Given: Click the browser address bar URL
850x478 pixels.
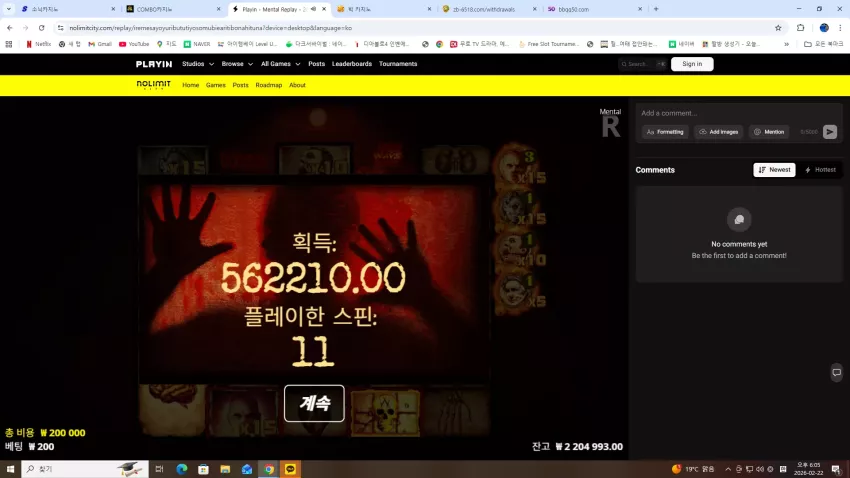Looking at the screenshot, I should coord(210,28).
